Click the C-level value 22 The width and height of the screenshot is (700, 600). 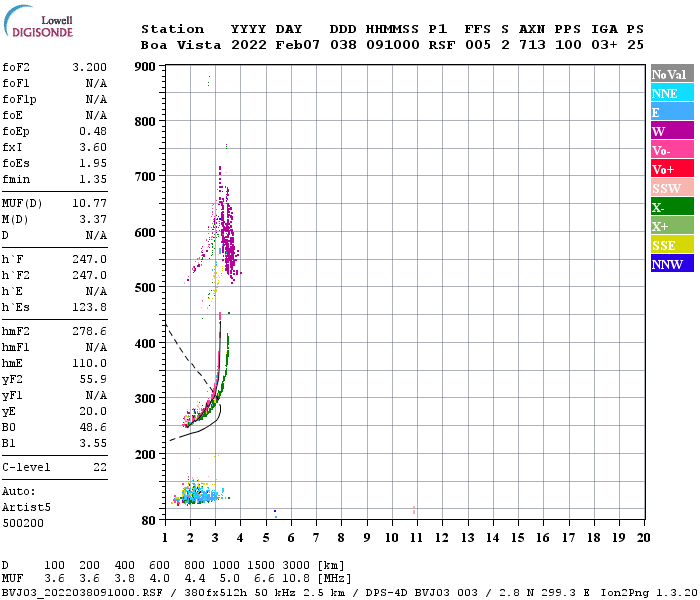tap(100, 467)
